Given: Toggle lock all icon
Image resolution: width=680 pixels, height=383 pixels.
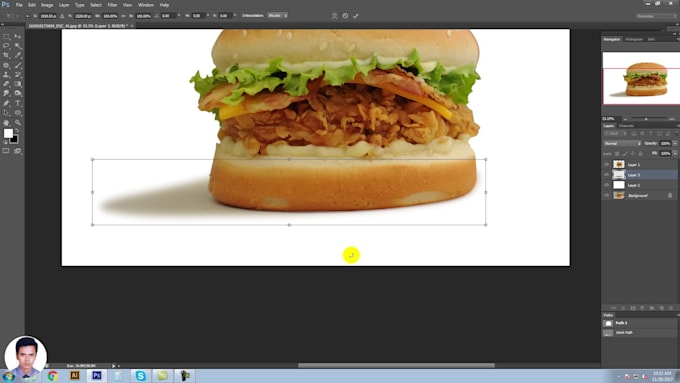Looking at the screenshot, I should coord(641,154).
